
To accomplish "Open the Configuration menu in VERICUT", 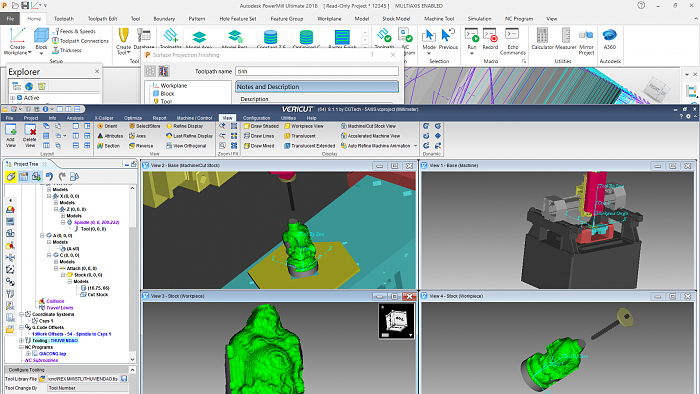I will 256,118.
